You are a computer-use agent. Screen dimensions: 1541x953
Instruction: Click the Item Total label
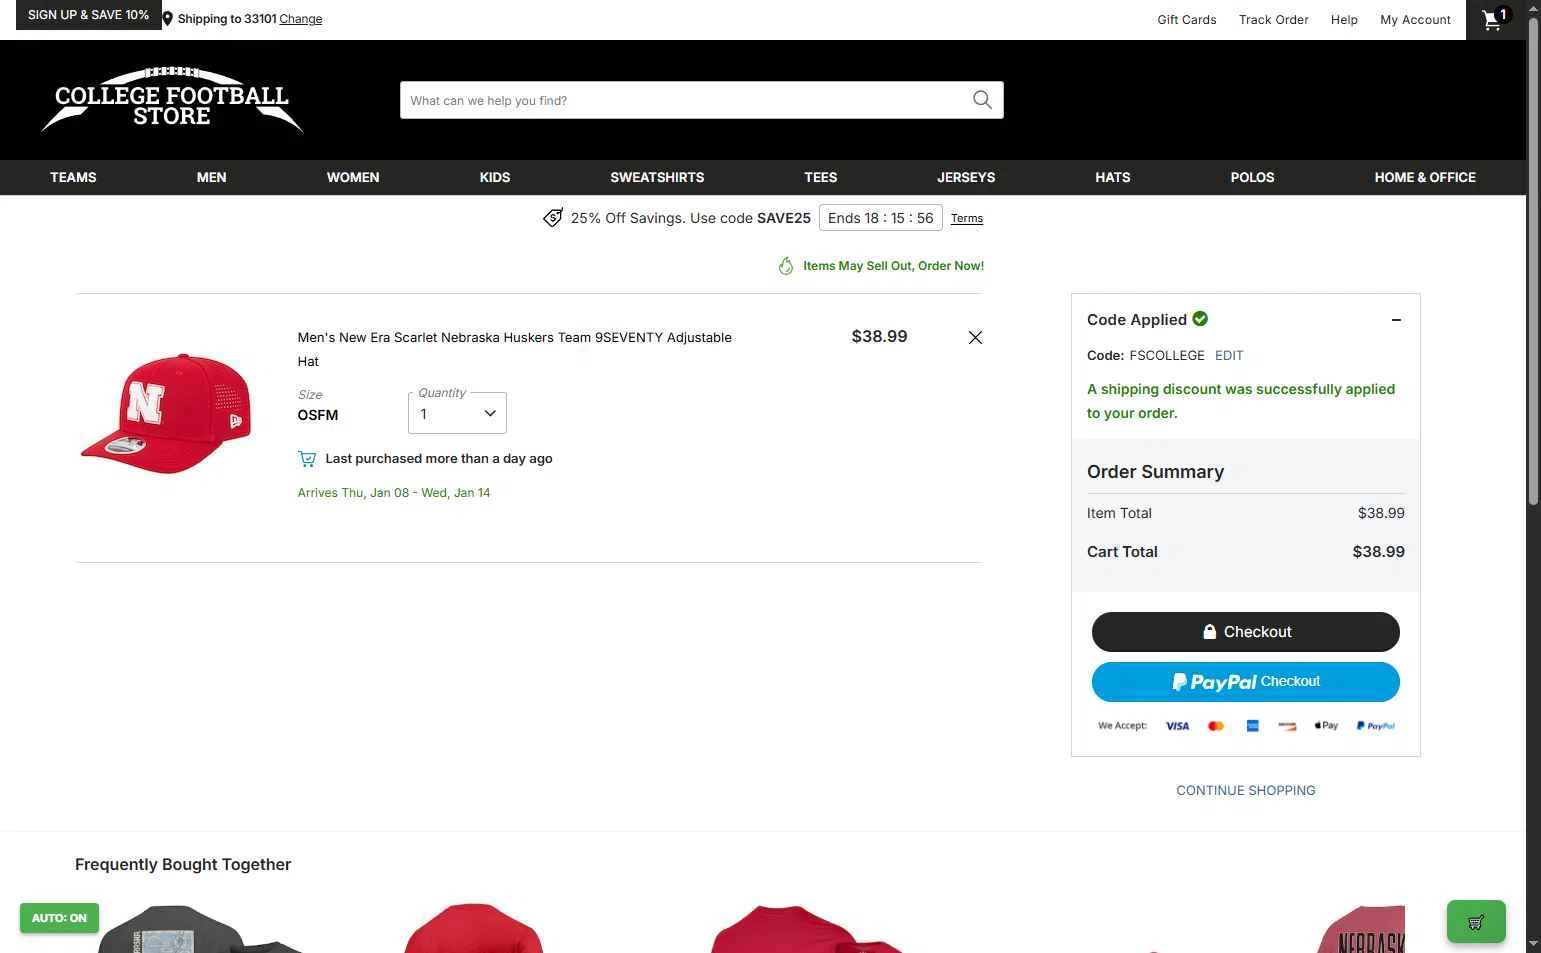click(1119, 513)
